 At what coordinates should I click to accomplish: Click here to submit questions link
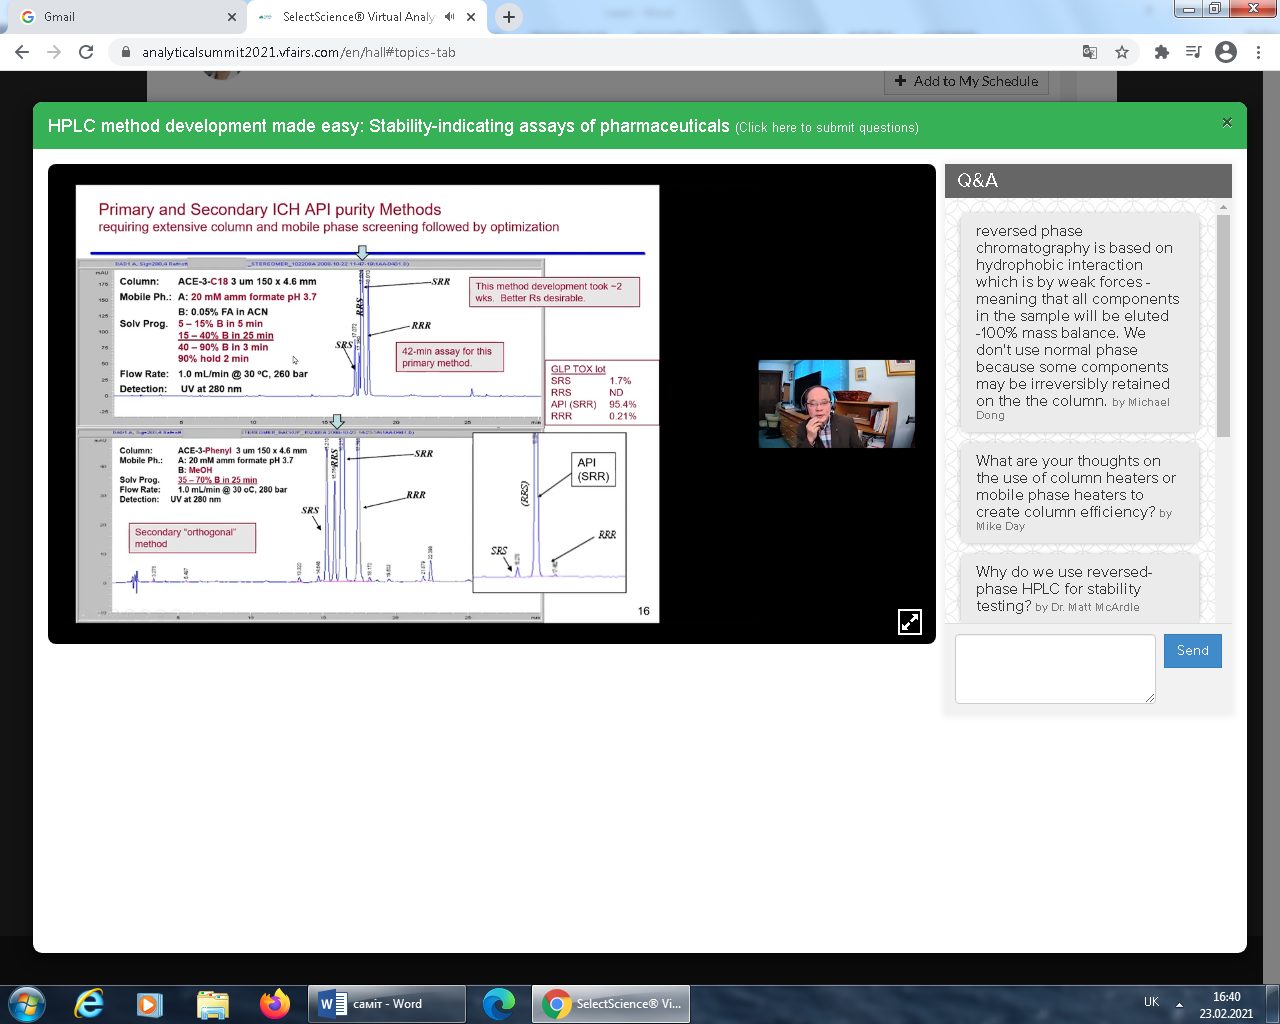point(826,128)
